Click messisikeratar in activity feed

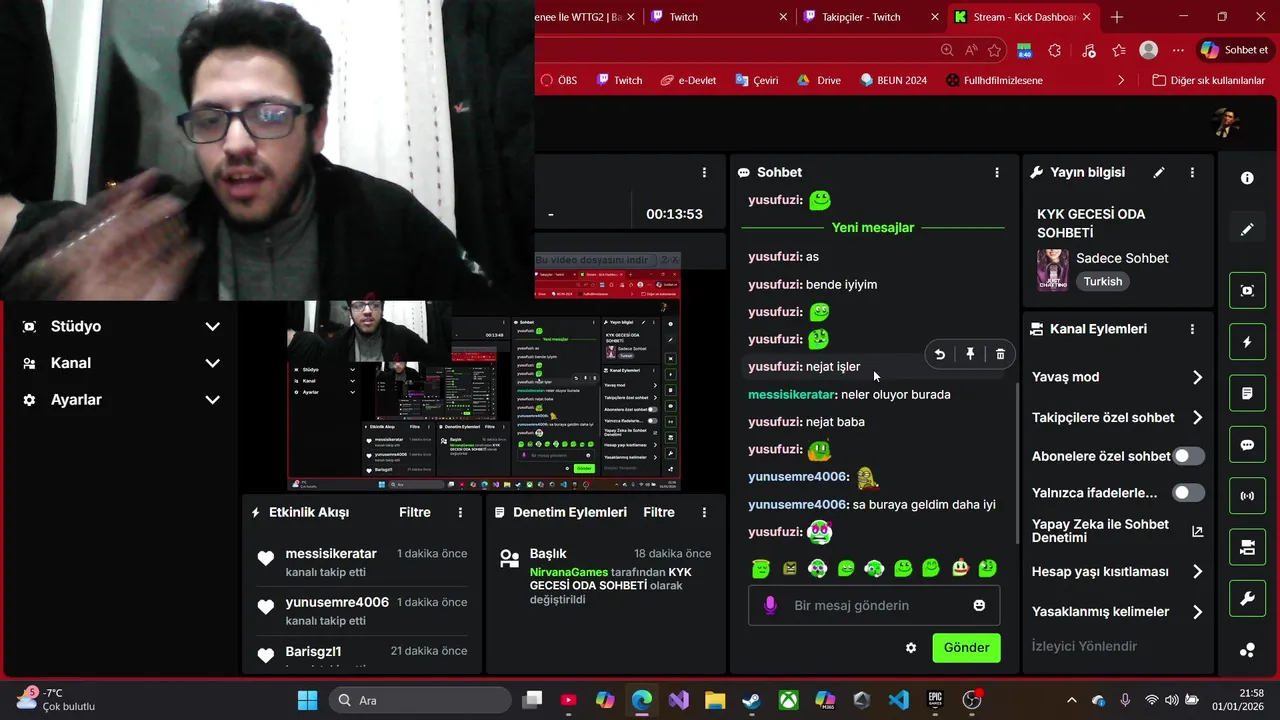point(331,554)
